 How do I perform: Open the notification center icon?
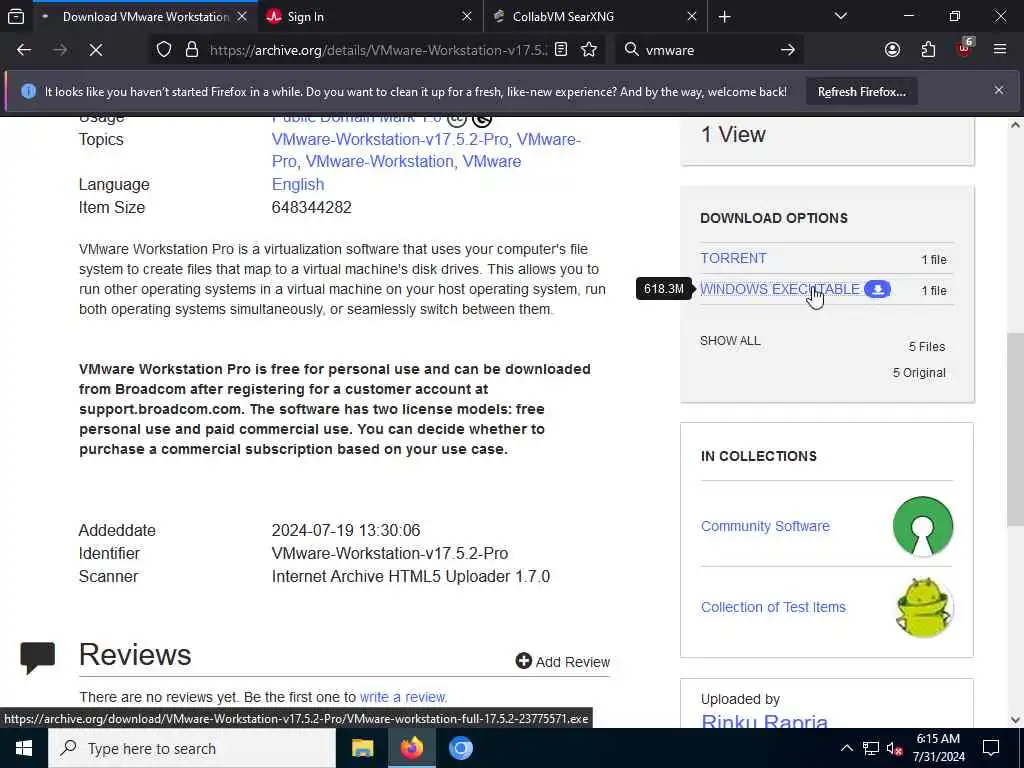(x=991, y=748)
